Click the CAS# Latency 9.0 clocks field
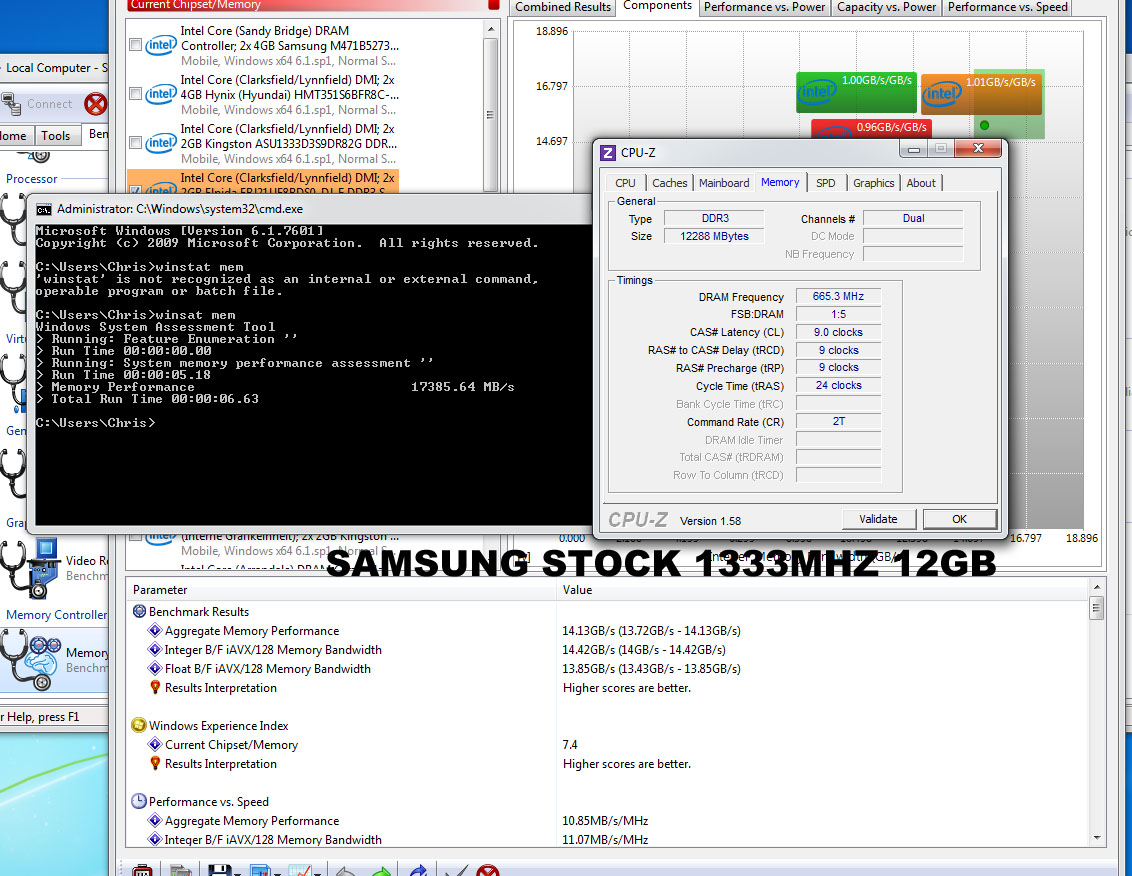Image resolution: width=1132 pixels, height=876 pixels. (x=838, y=332)
